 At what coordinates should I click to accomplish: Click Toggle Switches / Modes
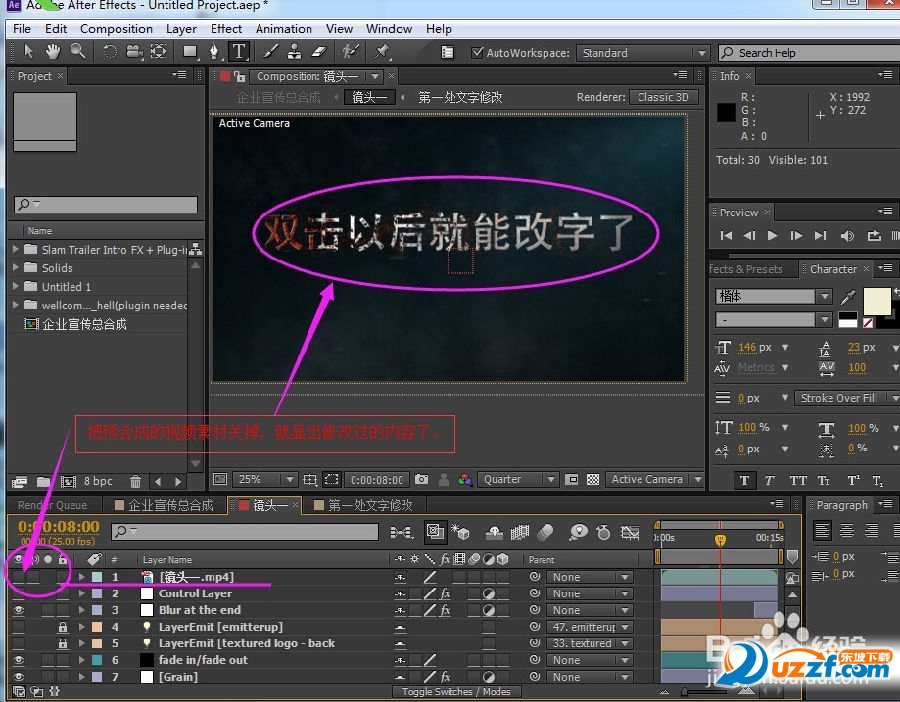[x=457, y=691]
